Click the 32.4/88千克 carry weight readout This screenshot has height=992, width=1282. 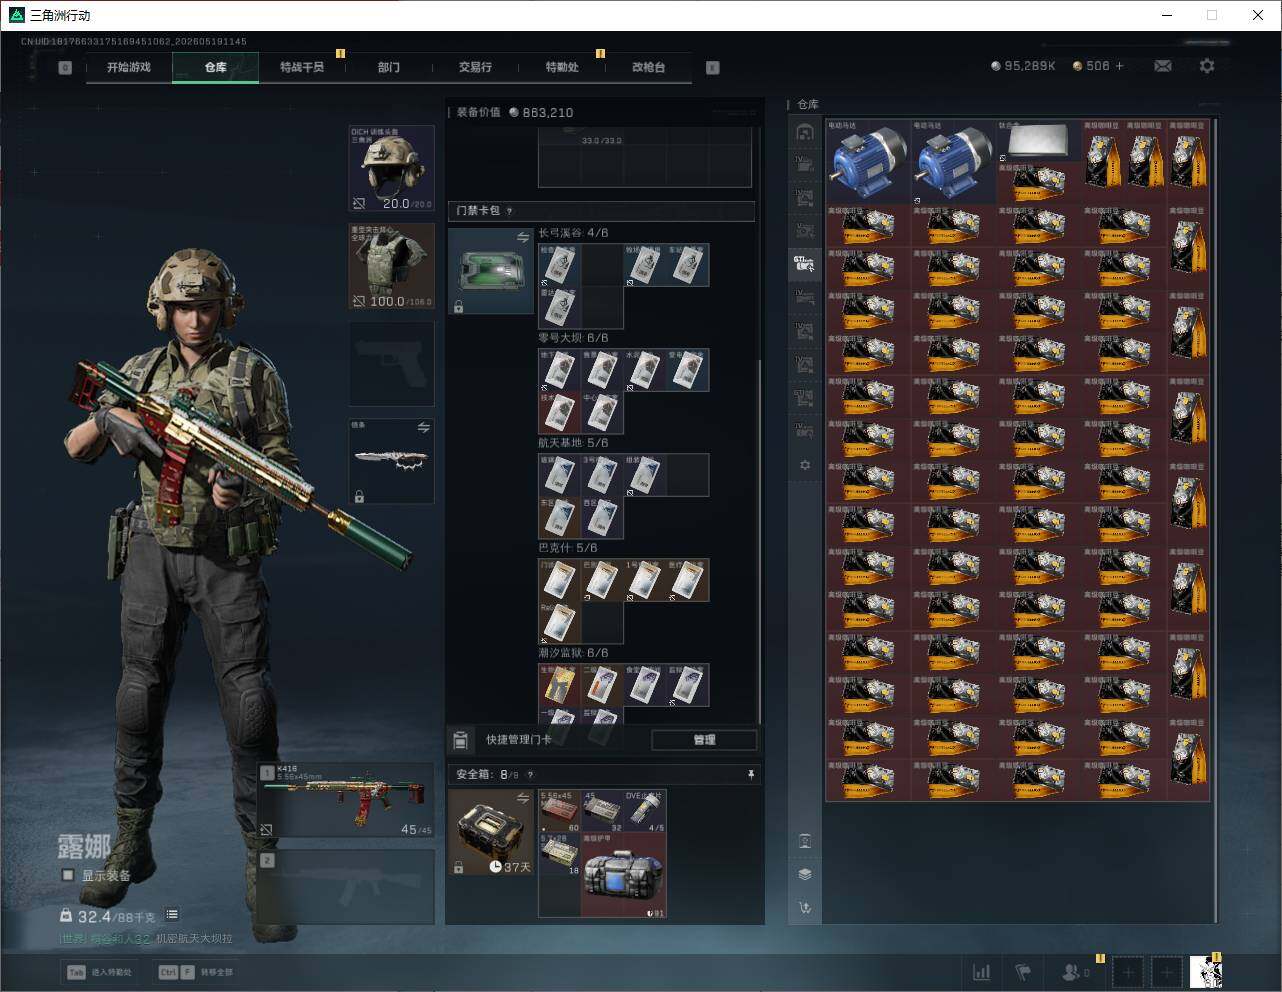[108, 916]
